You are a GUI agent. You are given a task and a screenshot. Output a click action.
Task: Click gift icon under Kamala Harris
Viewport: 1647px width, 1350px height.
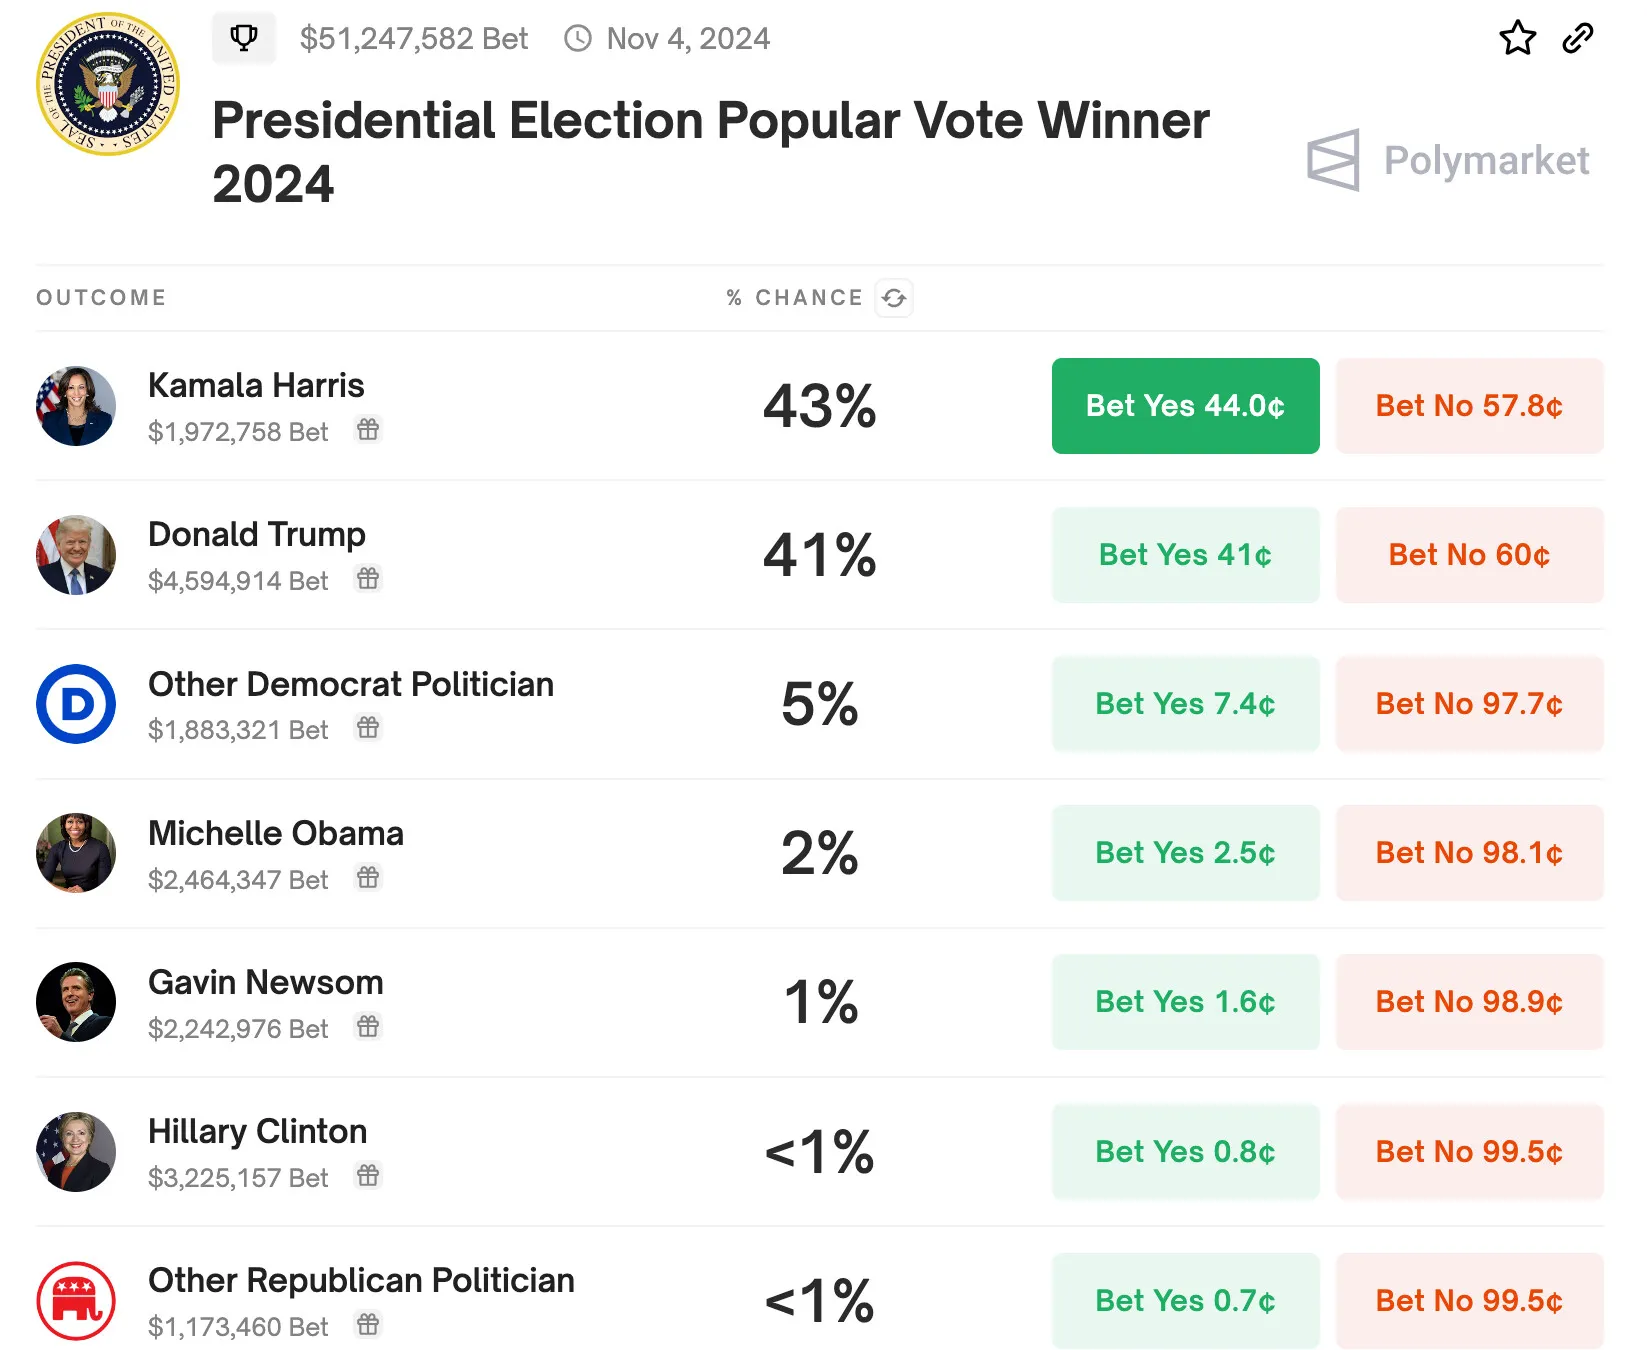[x=368, y=430]
